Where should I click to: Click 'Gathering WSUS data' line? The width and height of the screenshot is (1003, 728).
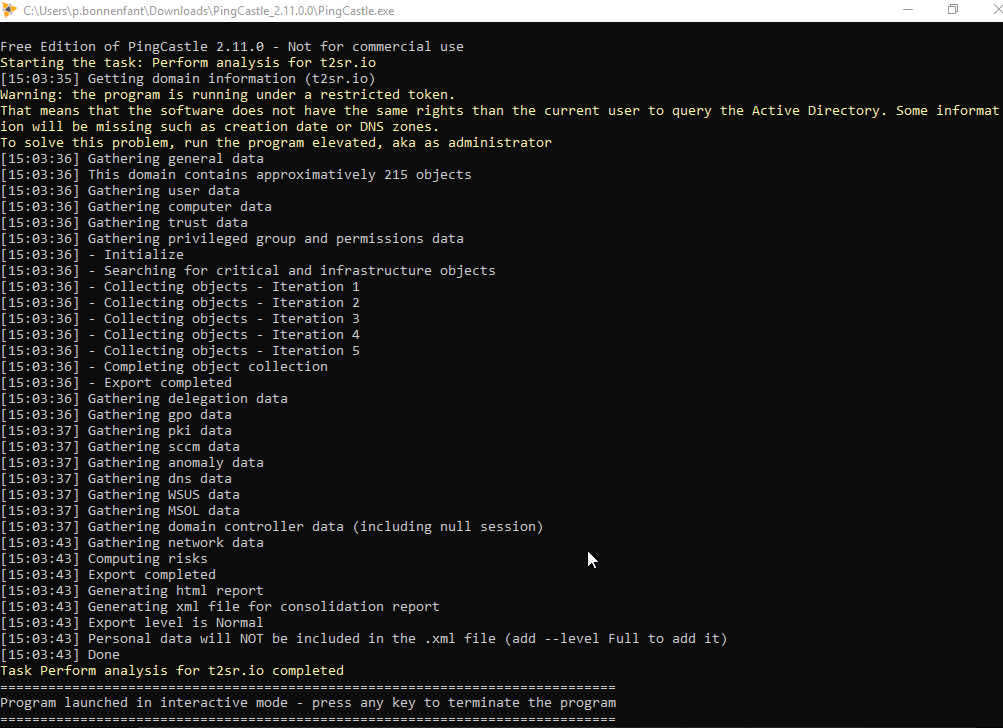click(120, 495)
